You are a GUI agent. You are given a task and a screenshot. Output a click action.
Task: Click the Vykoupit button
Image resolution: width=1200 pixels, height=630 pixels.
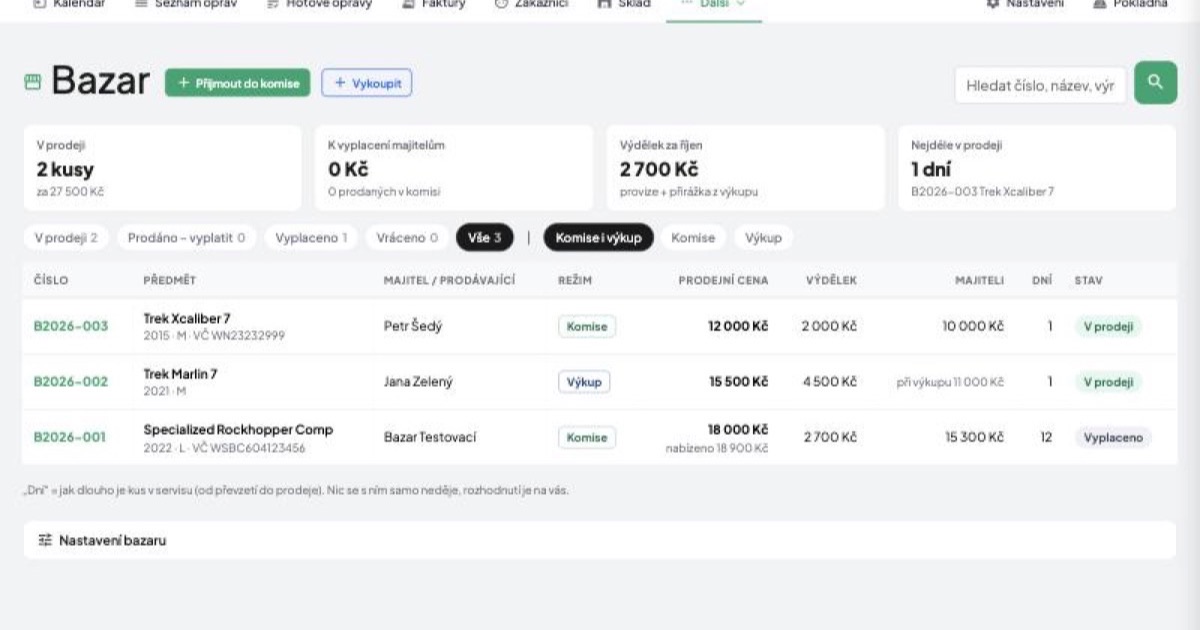pos(367,83)
